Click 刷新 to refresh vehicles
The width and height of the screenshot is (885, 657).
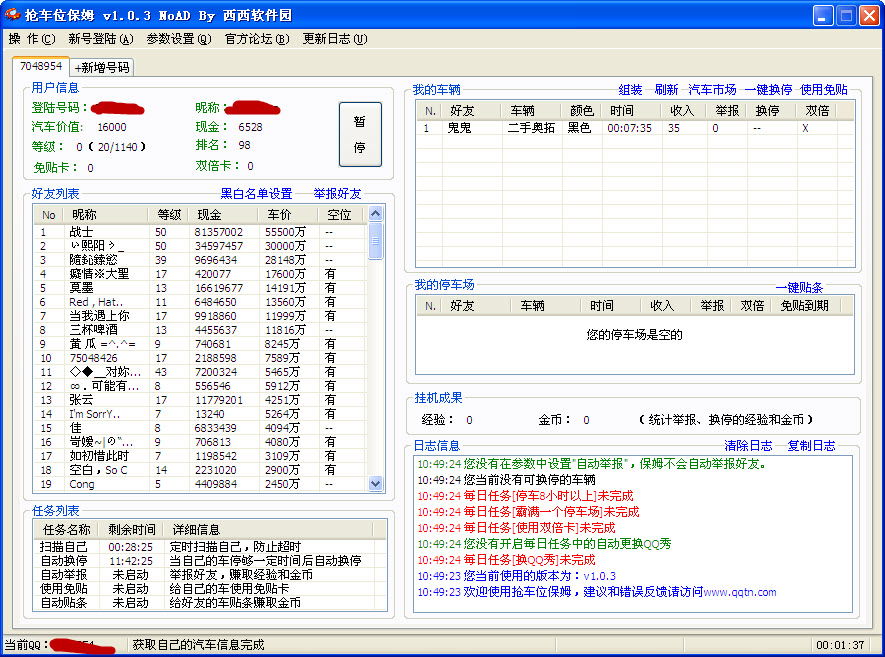(666, 90)
